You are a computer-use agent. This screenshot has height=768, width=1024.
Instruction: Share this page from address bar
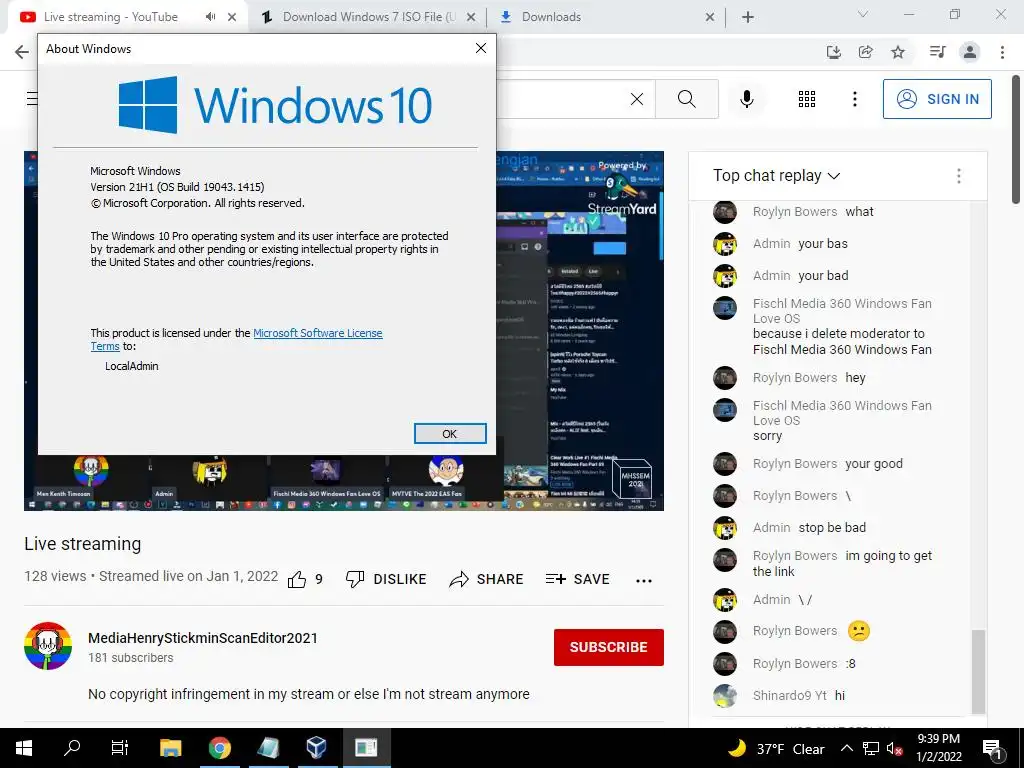tap(866, 52)
